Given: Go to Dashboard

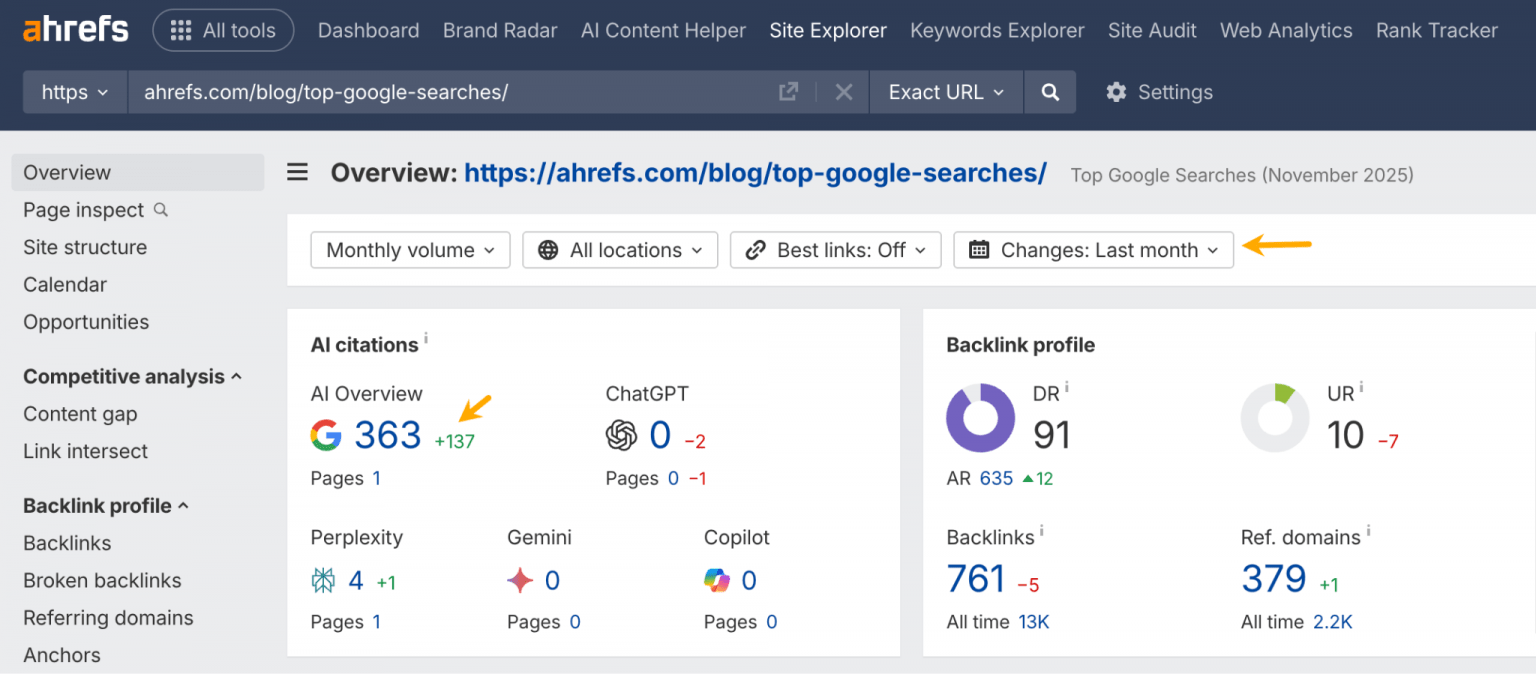Looking at the screenshot, I should (x=368, y=31).
